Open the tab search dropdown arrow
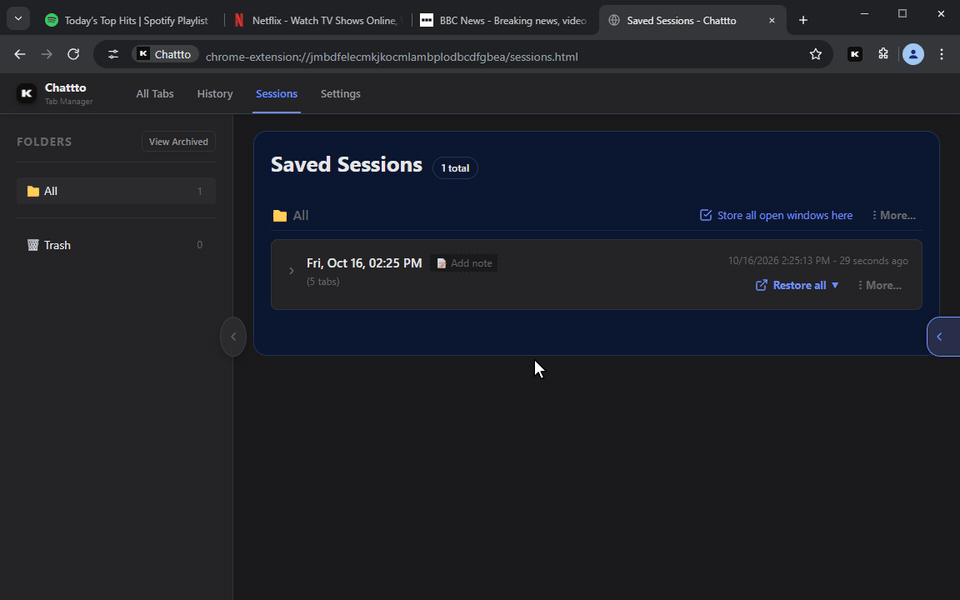The height and width of the screenshot is (600, 960). click(18, 18)
